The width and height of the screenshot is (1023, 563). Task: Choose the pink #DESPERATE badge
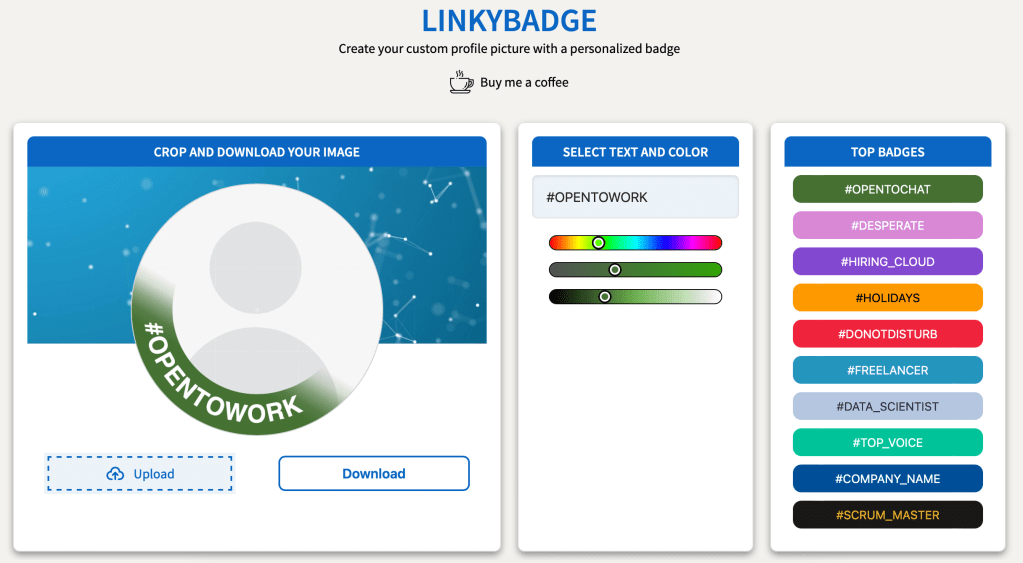tap(887, 225)
